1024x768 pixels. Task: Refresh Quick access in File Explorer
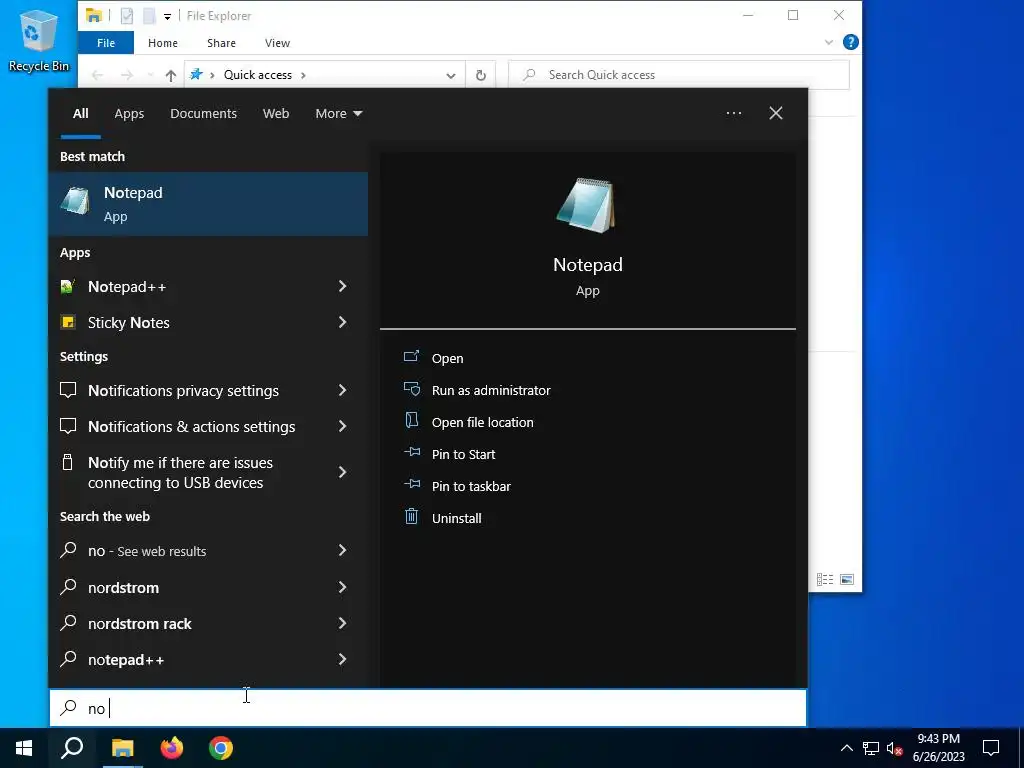pos(481,75)
